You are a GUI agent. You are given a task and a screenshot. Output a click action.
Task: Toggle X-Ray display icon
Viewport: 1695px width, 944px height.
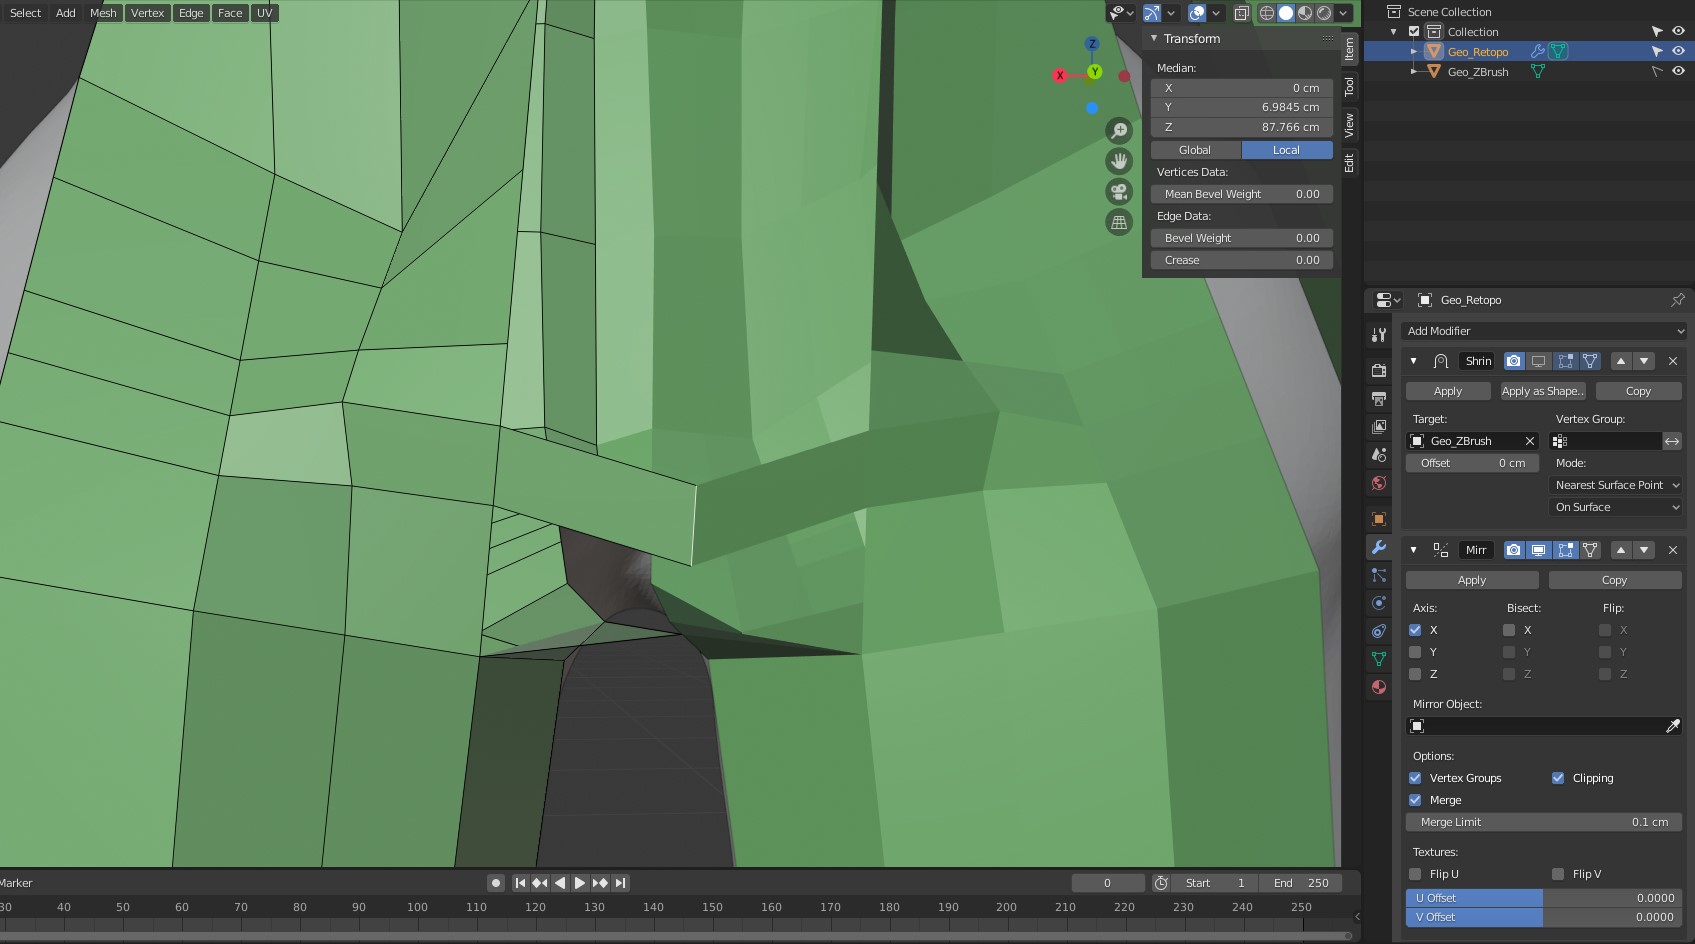pyautogui.click(x=1241, y=13)
